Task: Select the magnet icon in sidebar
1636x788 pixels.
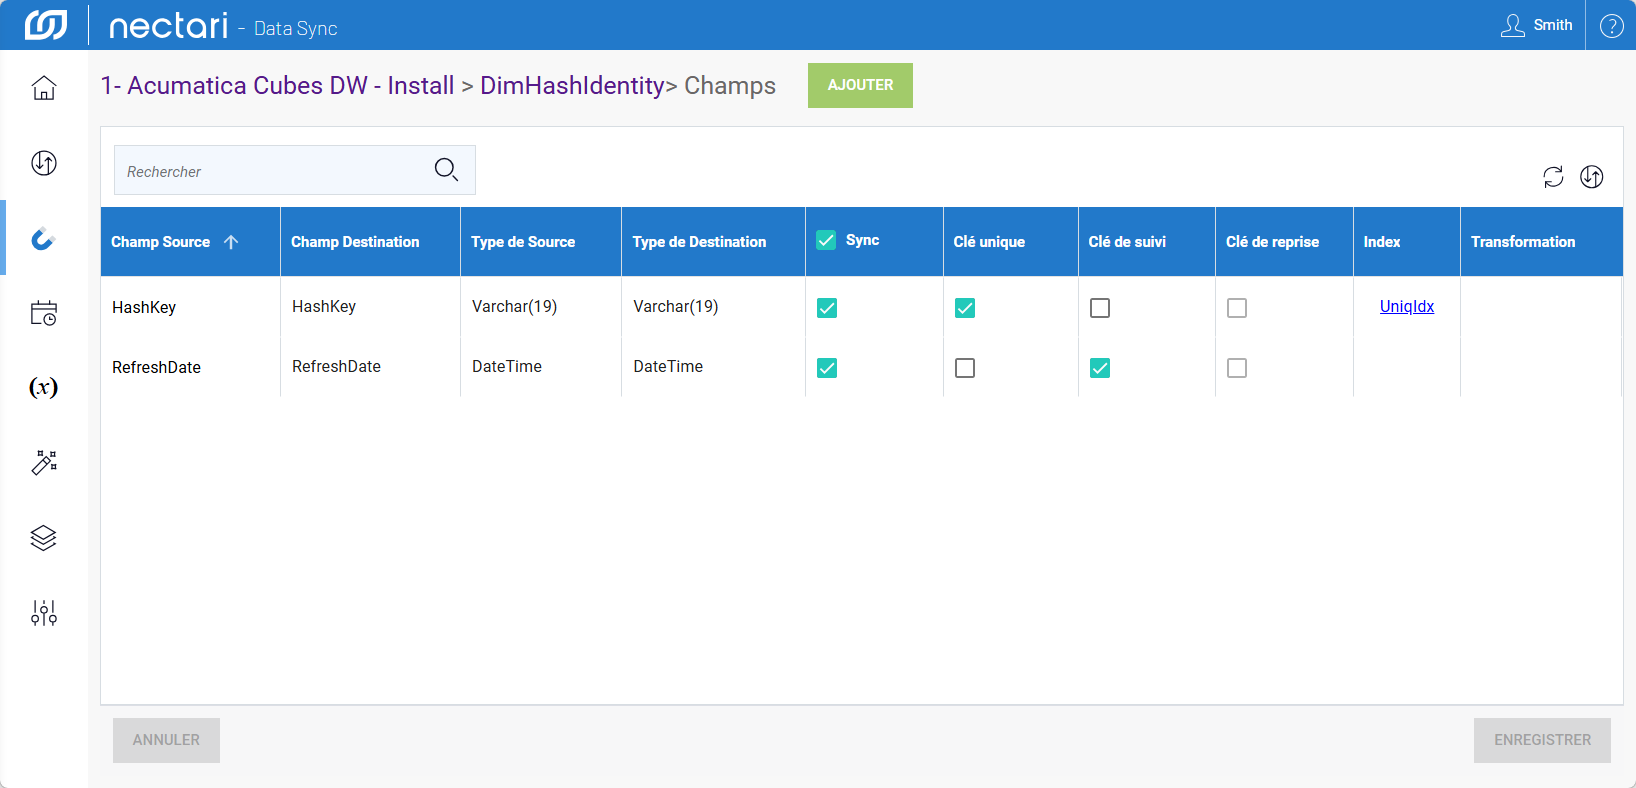Action: pyautogui.click(x=43, y=238)
